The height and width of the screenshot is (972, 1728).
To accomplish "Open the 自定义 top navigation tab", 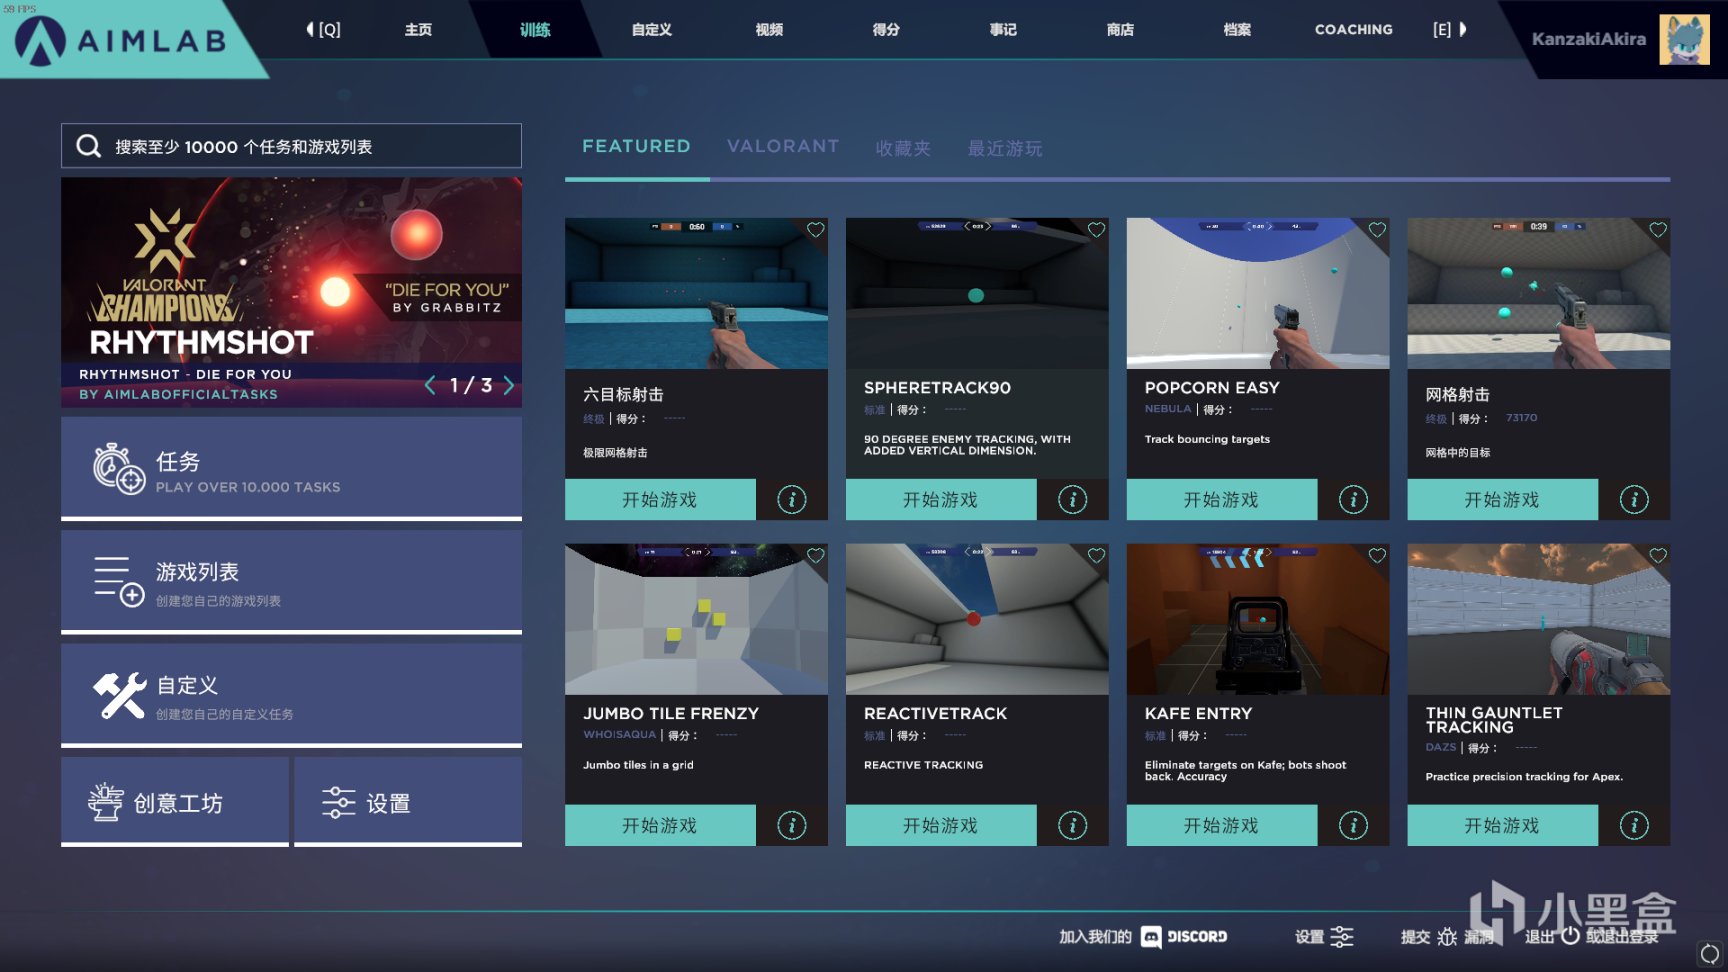I will [x=652, y=30].
